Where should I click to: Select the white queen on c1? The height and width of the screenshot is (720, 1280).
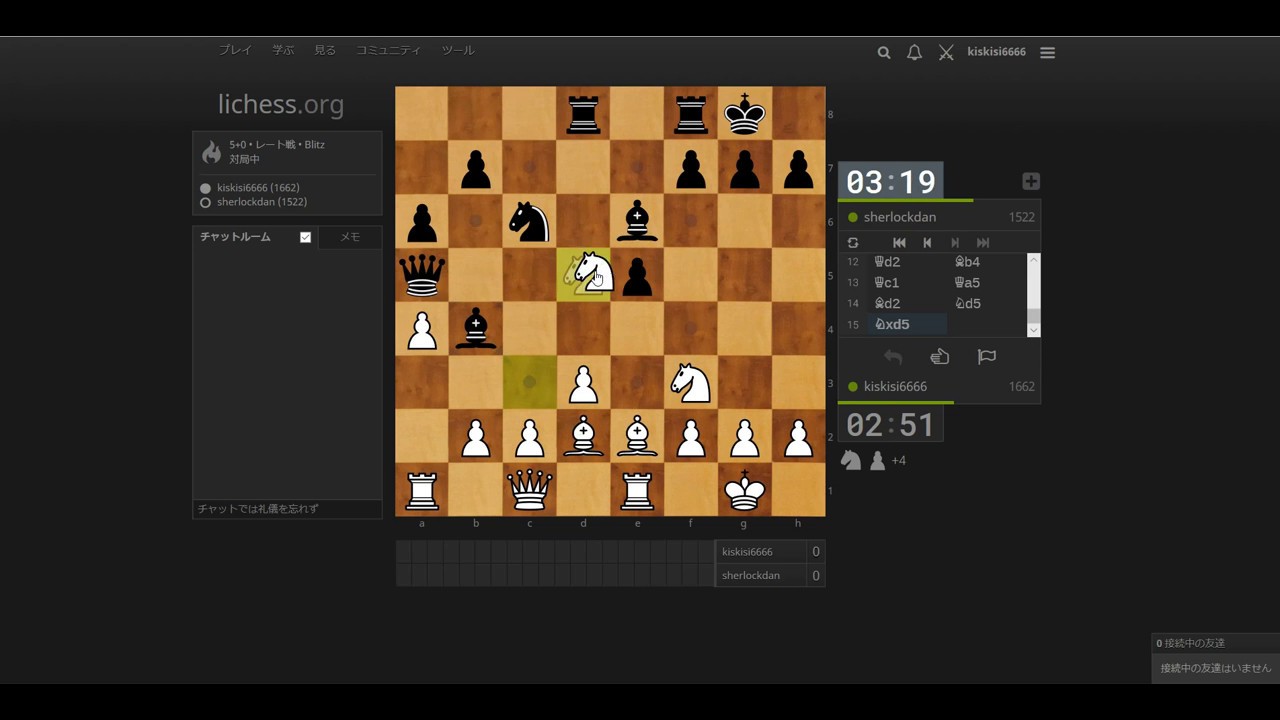click(530, 490)
